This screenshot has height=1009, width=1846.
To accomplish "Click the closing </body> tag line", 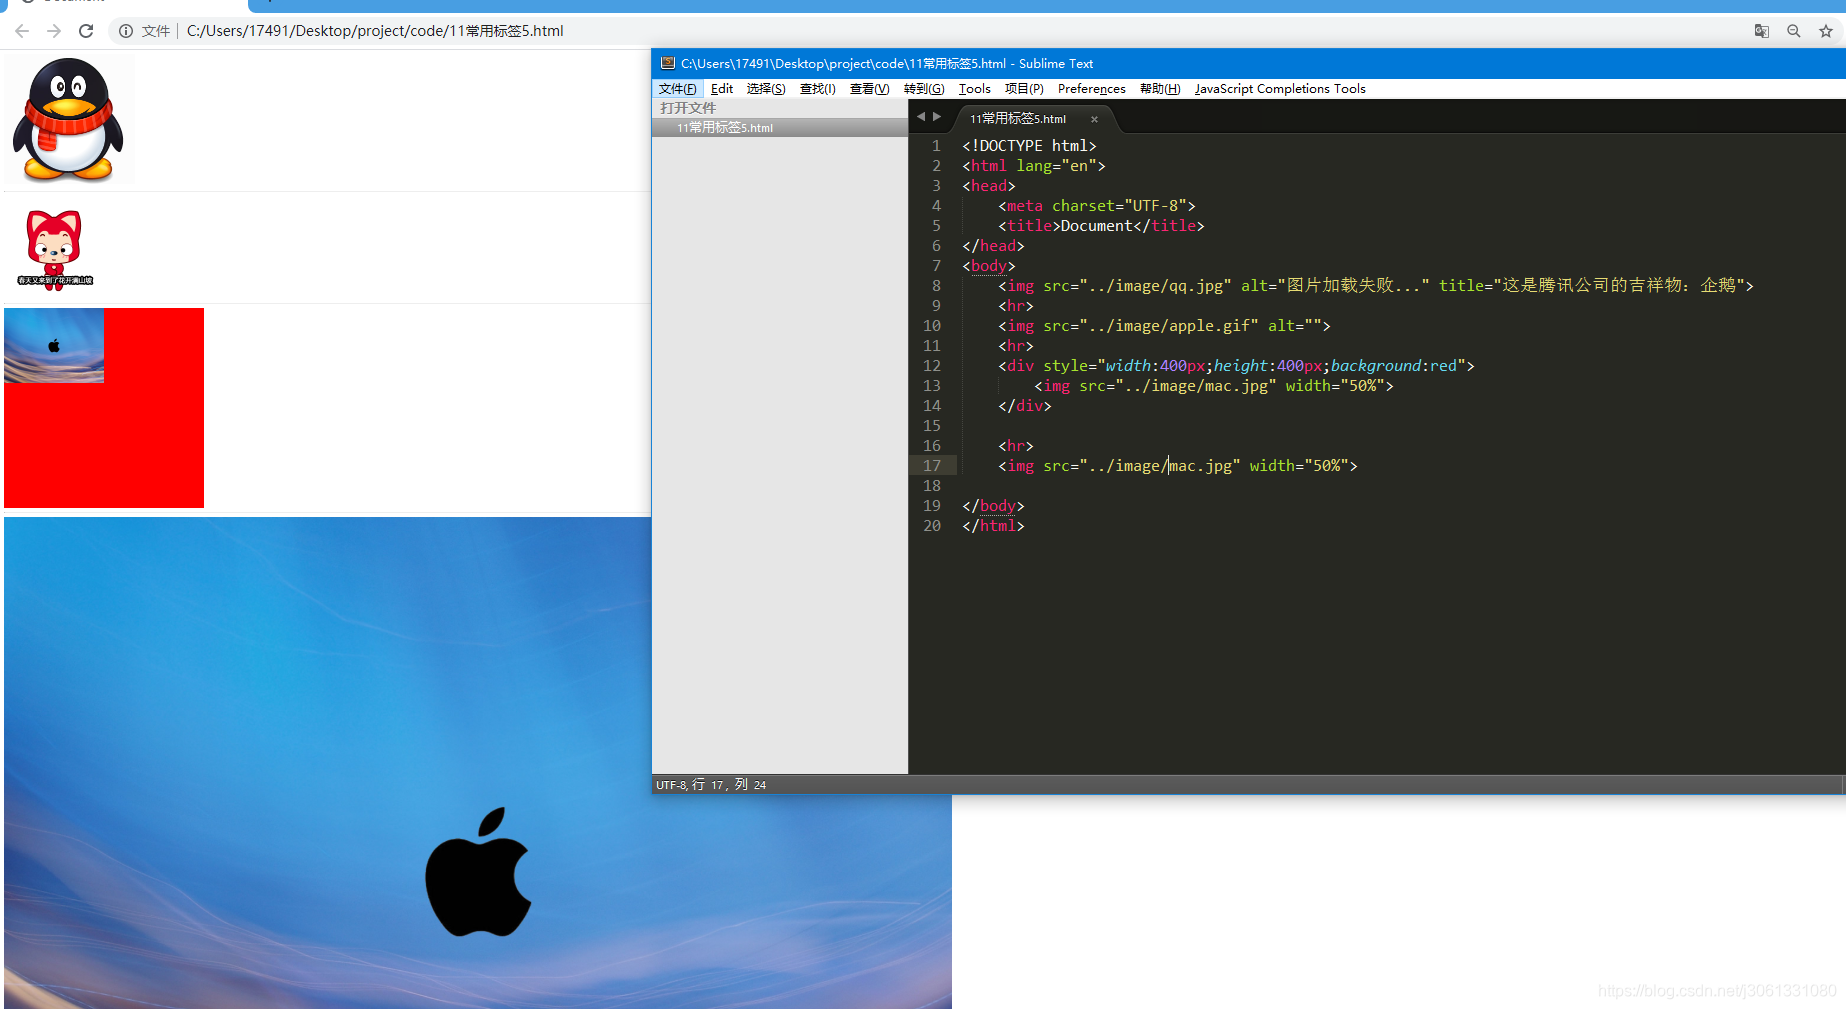I will pyautogui.click(x=993, y=506).
